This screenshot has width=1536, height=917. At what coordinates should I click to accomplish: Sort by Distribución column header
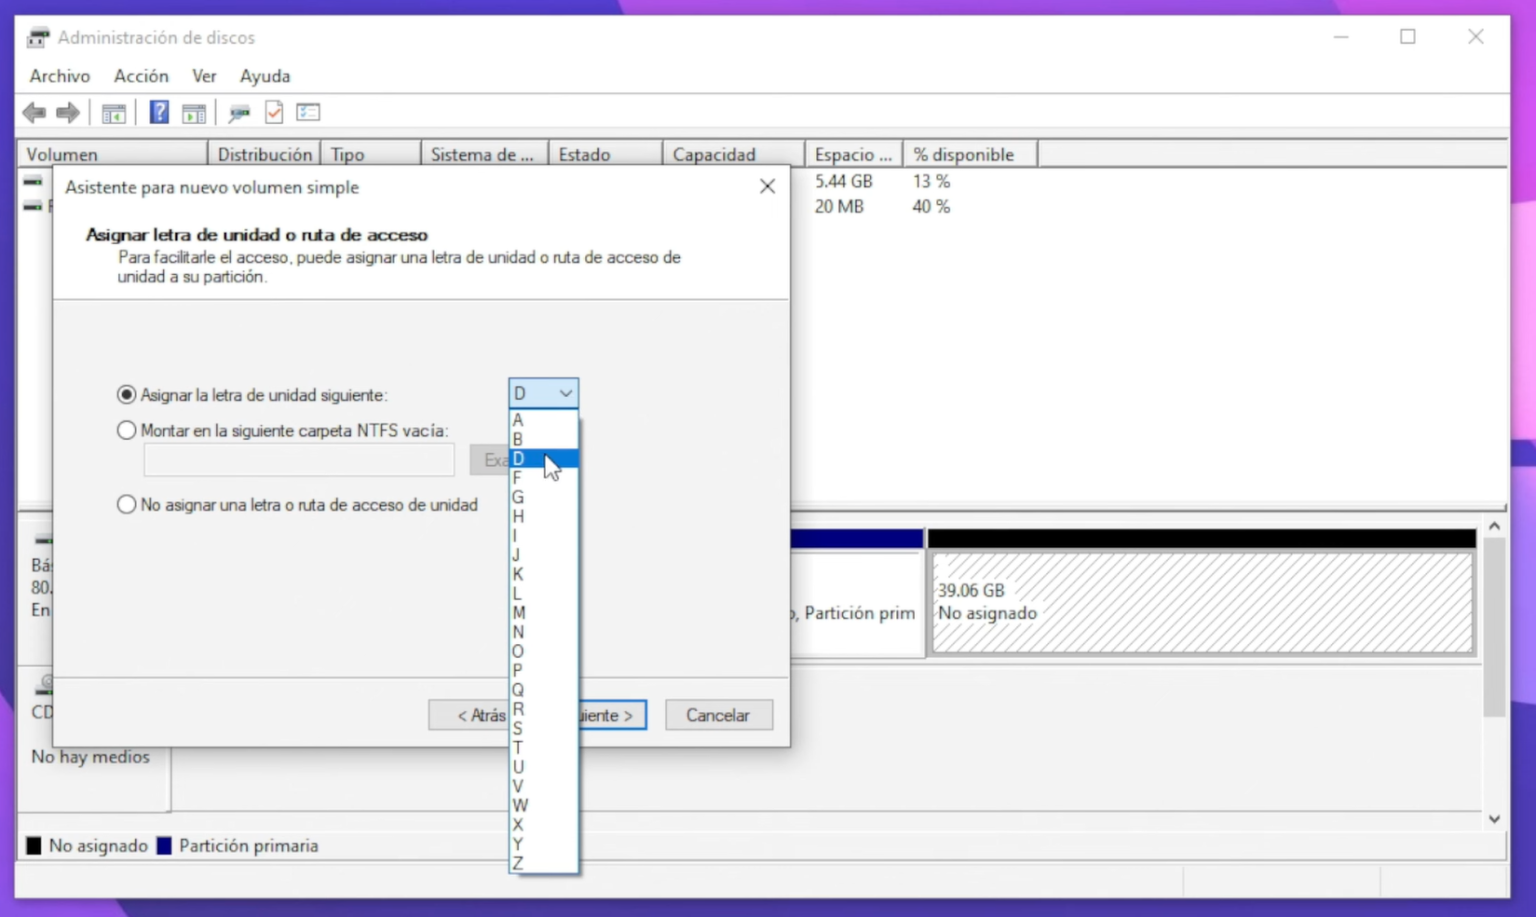264,154
